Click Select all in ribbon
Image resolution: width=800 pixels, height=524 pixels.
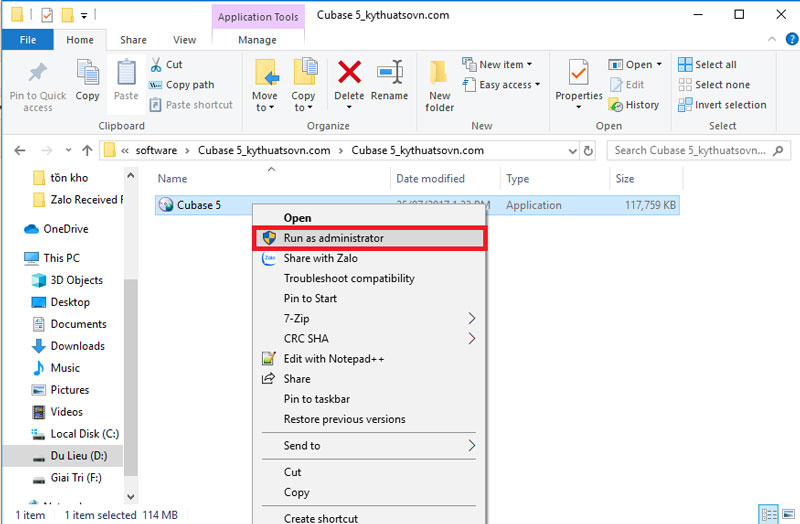point(707,64)
